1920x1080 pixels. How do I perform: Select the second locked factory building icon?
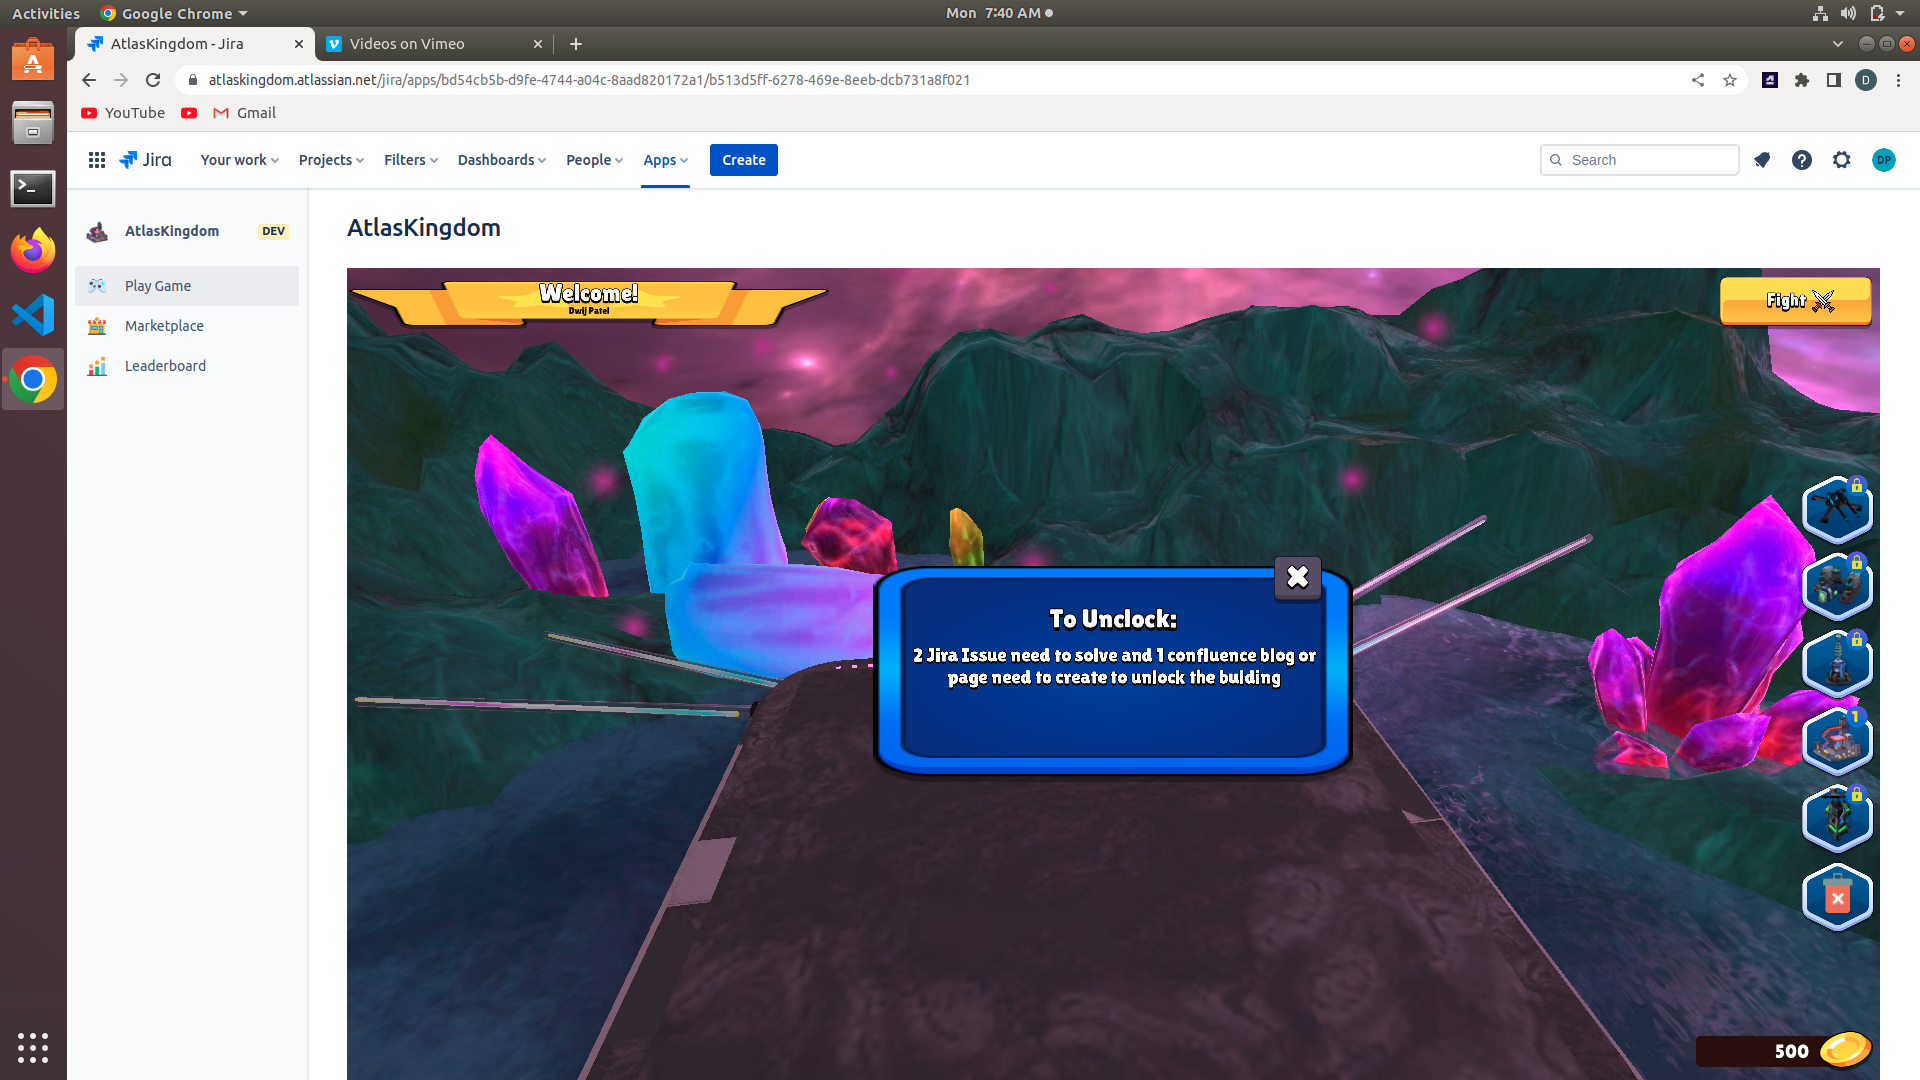coord(1837,586)
